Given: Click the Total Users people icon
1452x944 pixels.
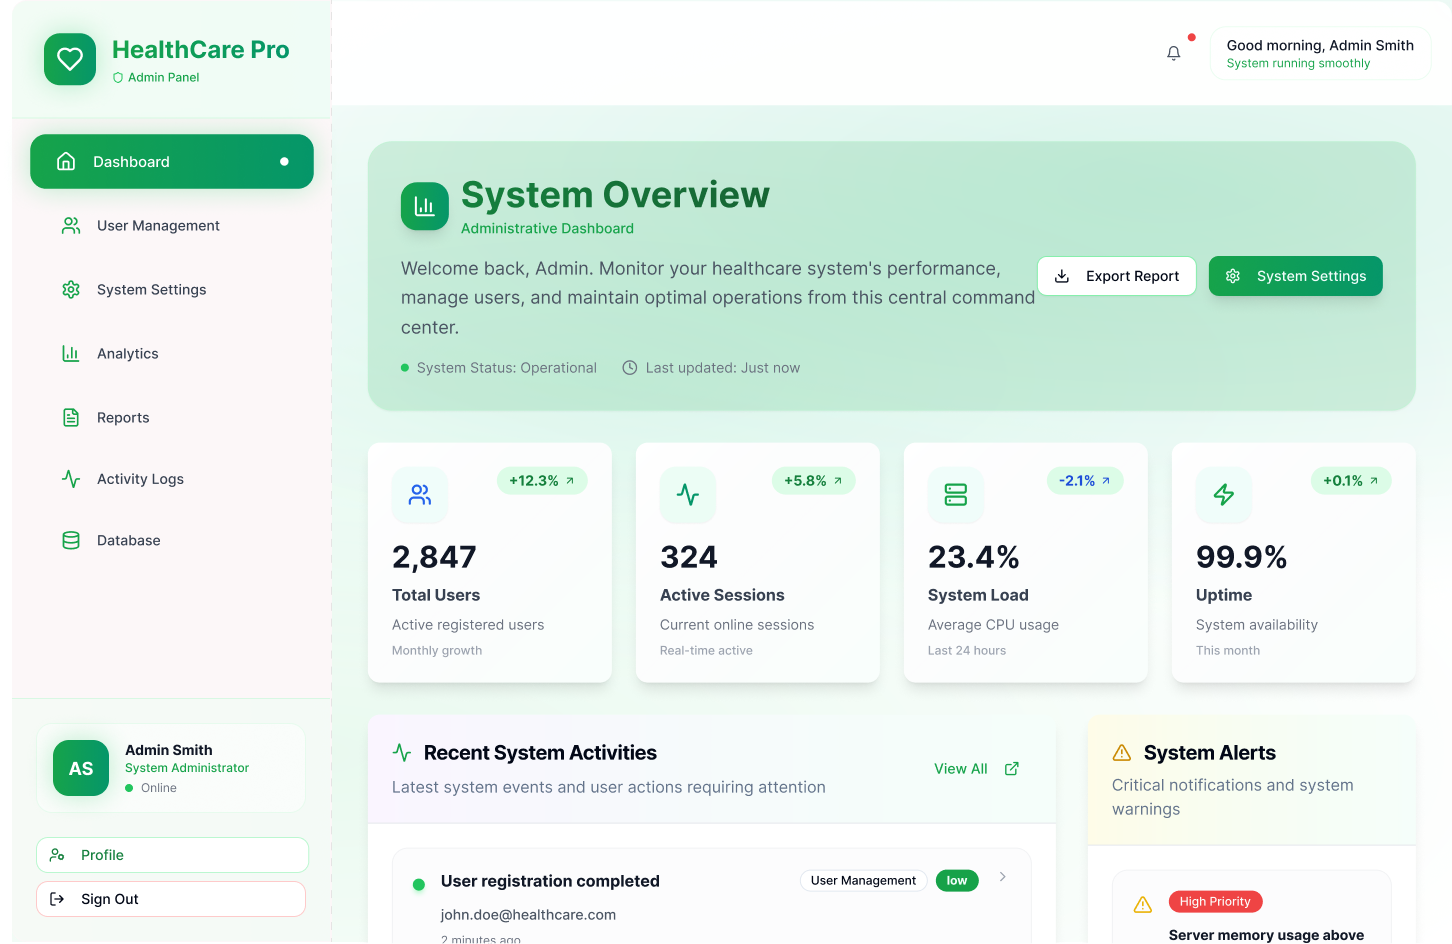Looking at the screenshot, I should [420, 495].
